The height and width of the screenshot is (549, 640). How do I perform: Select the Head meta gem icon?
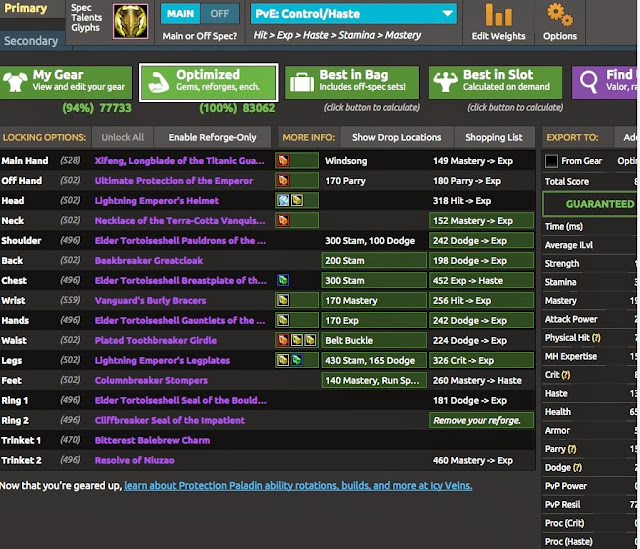(x=283, y=200)
